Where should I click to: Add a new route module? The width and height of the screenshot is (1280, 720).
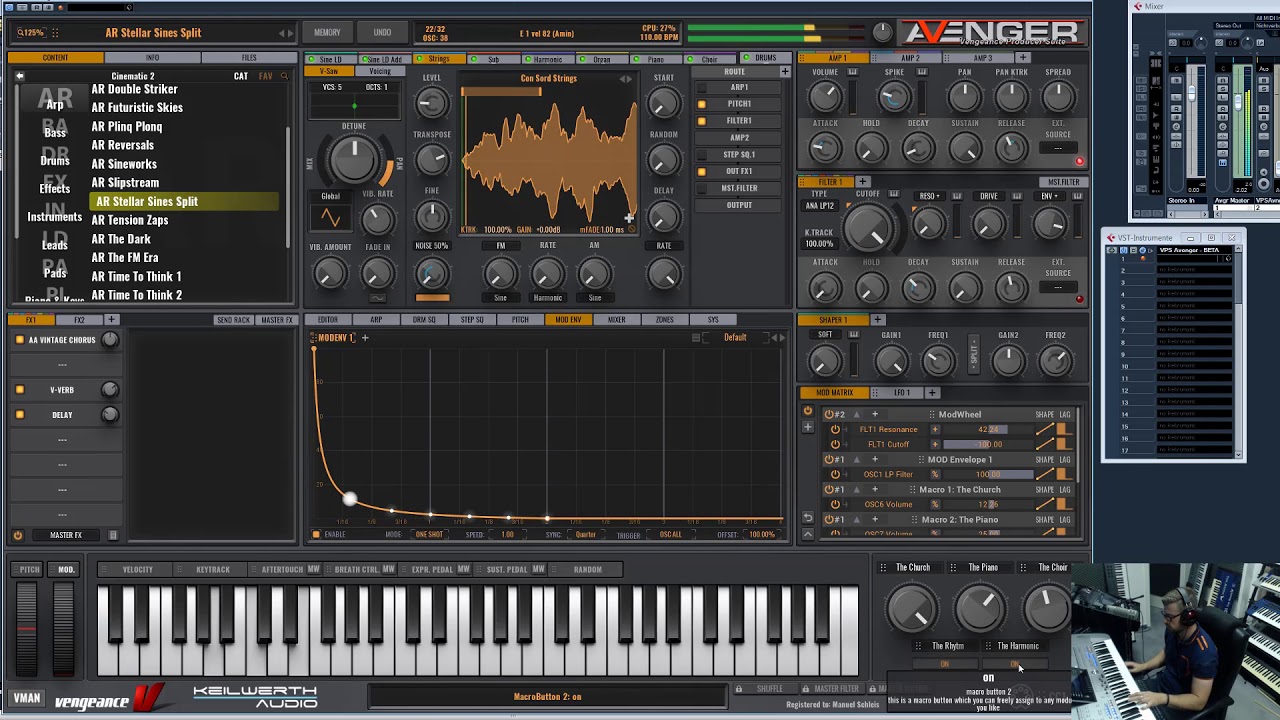pyautogui.click(x=784, y=72)
